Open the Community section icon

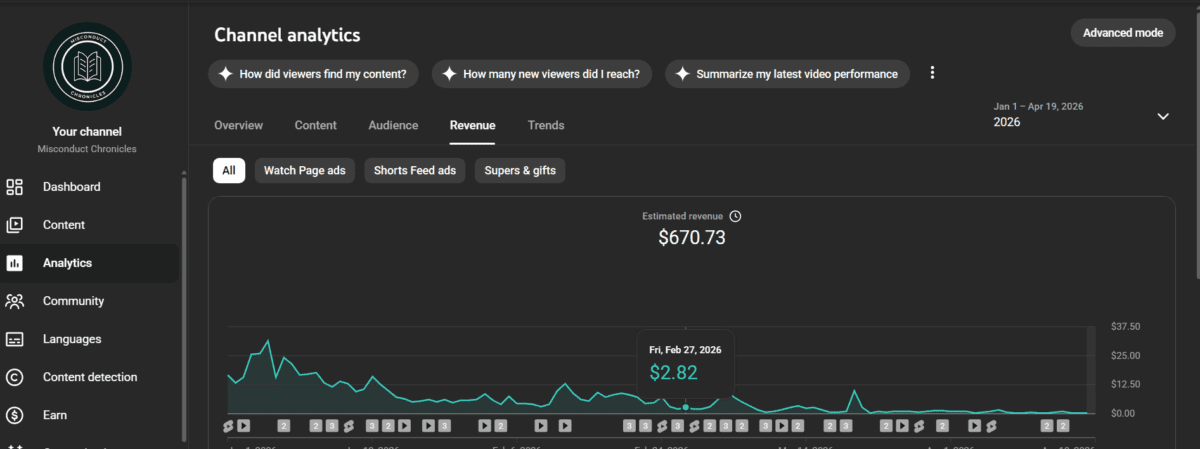click(x=15, y=301)
